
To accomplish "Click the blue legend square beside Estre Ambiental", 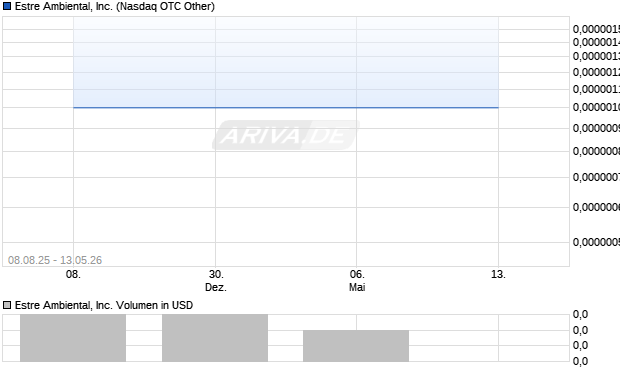I will pos(7,6).
